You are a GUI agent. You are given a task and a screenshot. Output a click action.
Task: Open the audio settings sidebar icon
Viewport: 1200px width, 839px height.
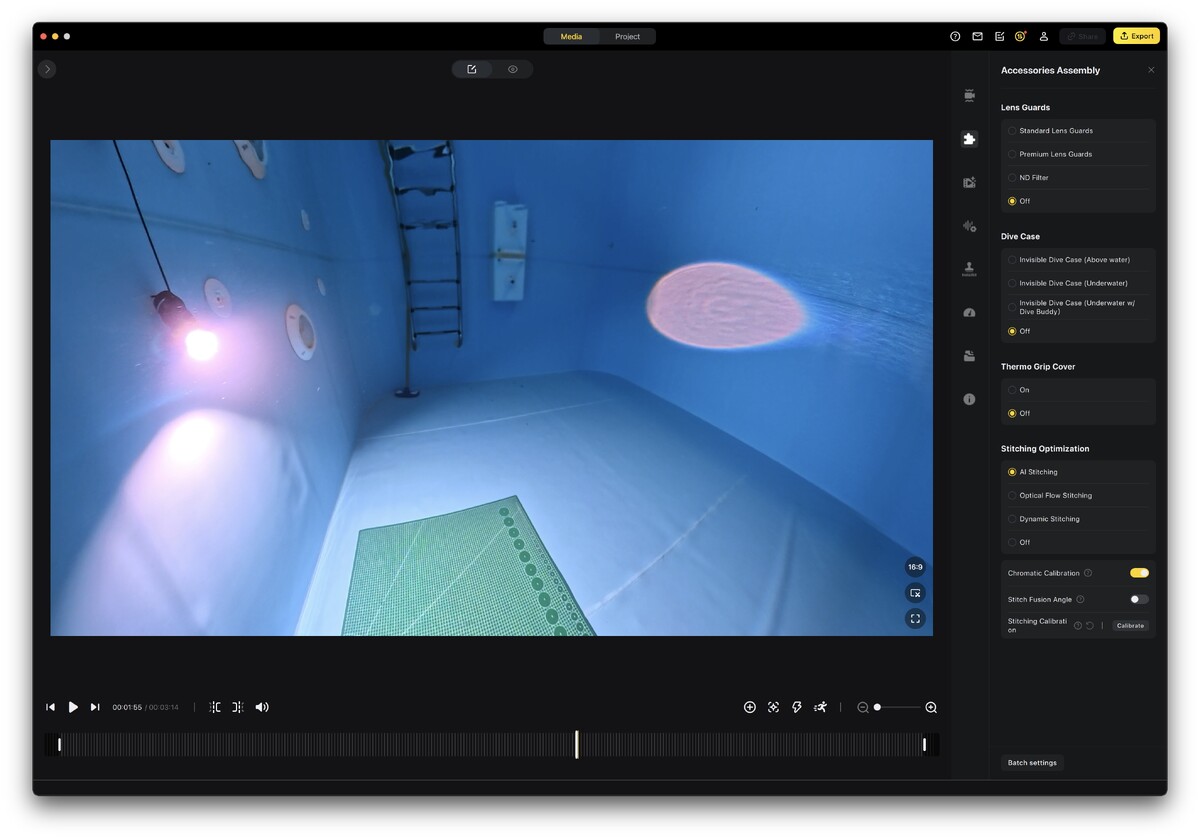click(968, 226)
